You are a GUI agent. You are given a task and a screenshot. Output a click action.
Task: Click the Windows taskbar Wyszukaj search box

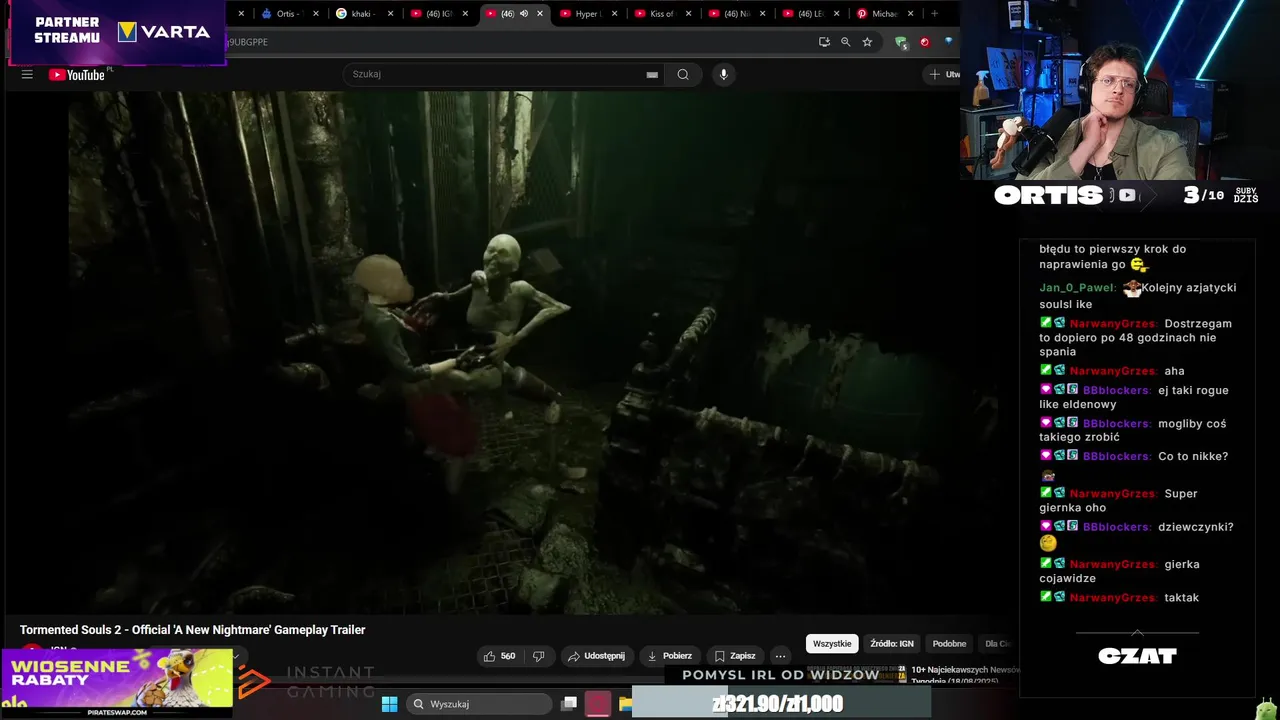click(480, 704)
